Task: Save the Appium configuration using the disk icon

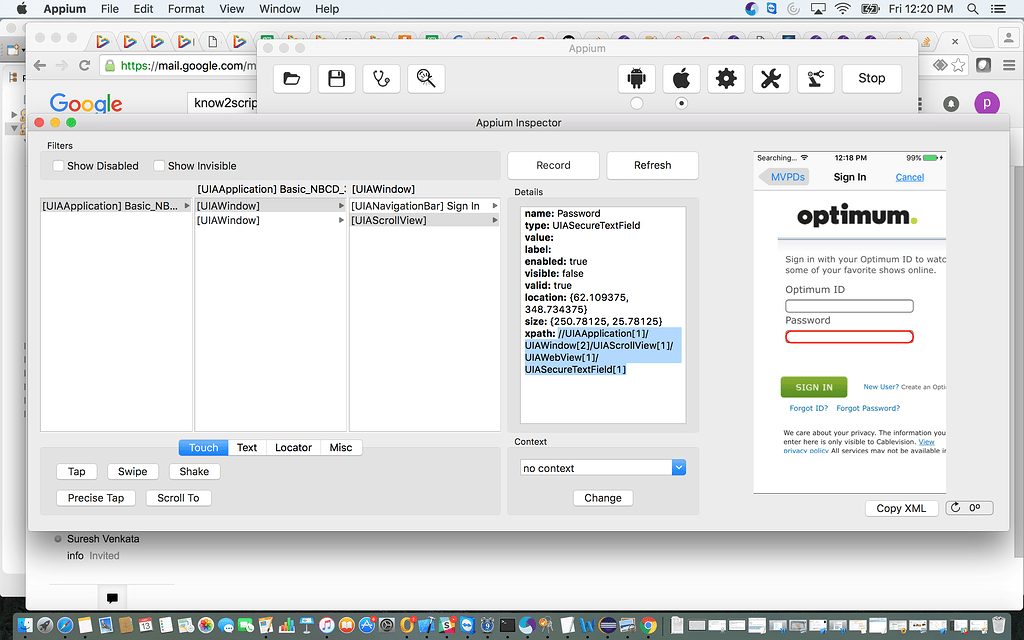Action: click(x=336, y=78)
